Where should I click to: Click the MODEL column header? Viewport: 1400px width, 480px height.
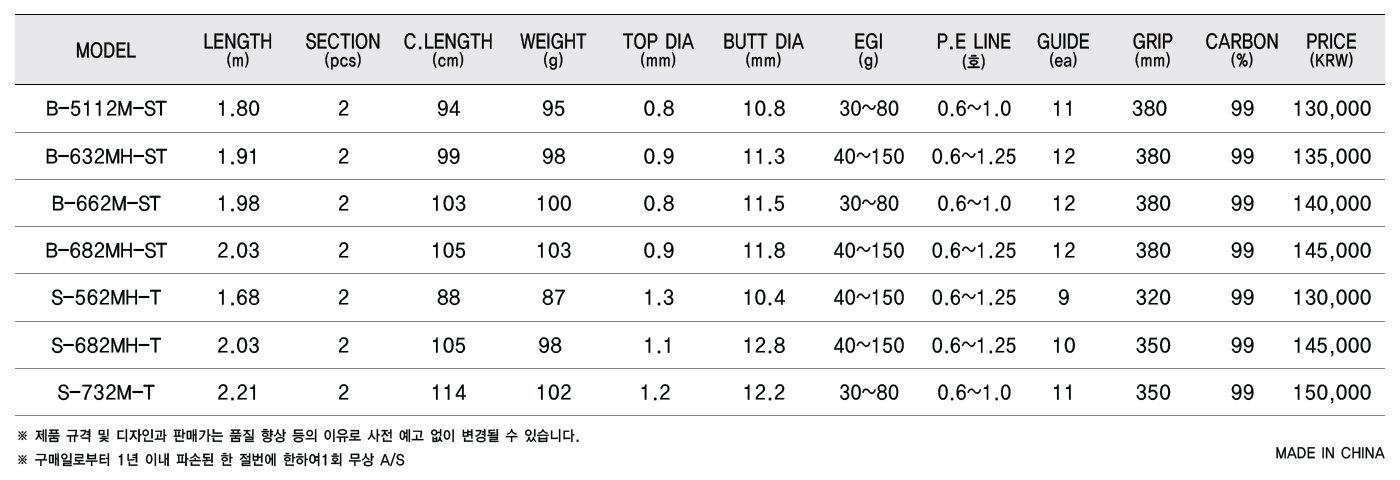pyautogui.click(x=105, y=49)
